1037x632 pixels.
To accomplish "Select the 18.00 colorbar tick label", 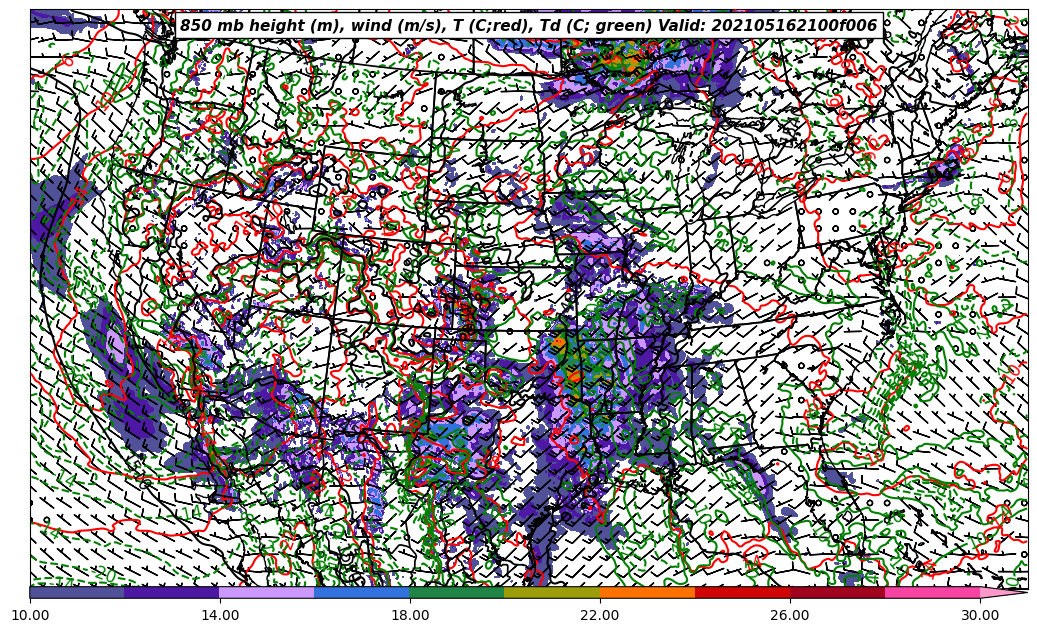I will click(x=410, y=616).
